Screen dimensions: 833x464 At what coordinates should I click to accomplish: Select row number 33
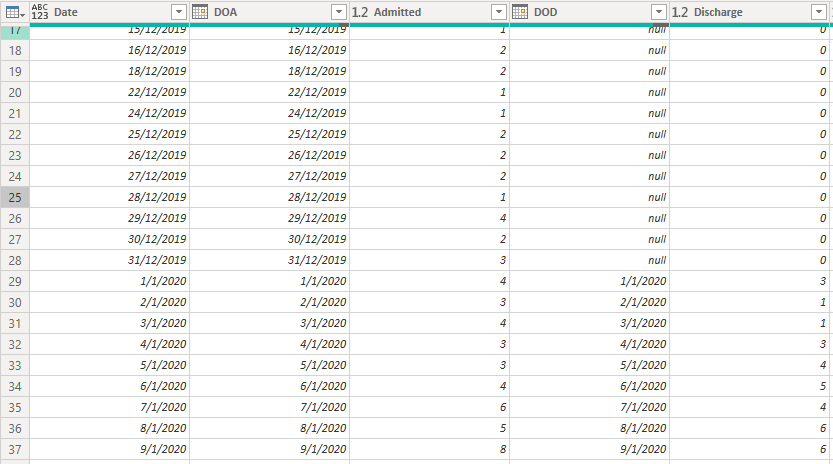coord(15,365)
